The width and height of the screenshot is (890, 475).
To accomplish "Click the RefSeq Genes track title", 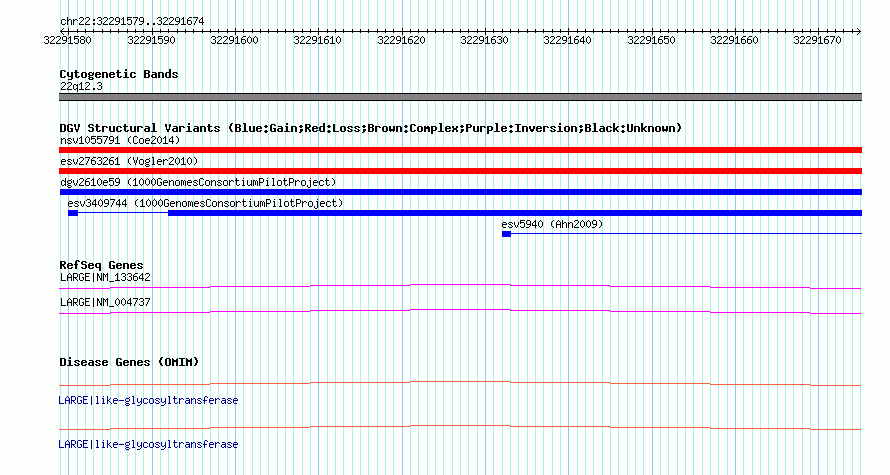I will pyautogui.click(x=102, y=265).
